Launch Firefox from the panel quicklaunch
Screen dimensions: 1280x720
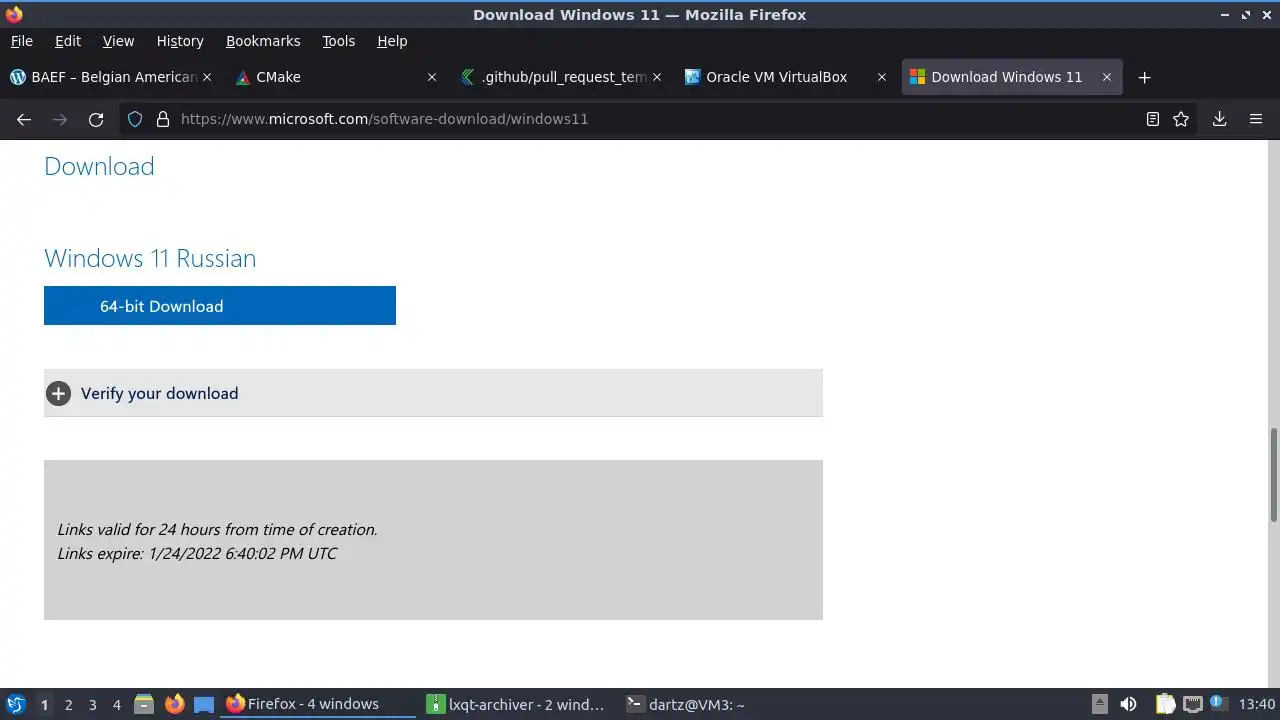[x=174, y=704]
